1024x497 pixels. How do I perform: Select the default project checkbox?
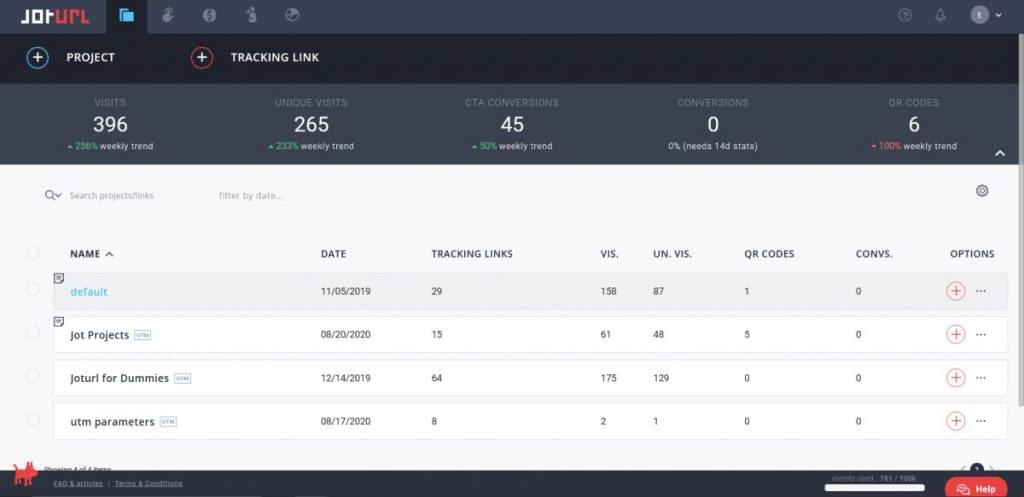pos(33,289)
